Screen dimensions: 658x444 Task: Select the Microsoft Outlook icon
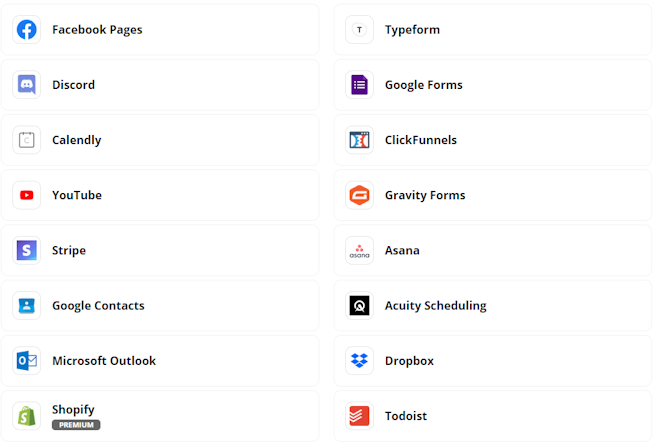pos(27,360)
